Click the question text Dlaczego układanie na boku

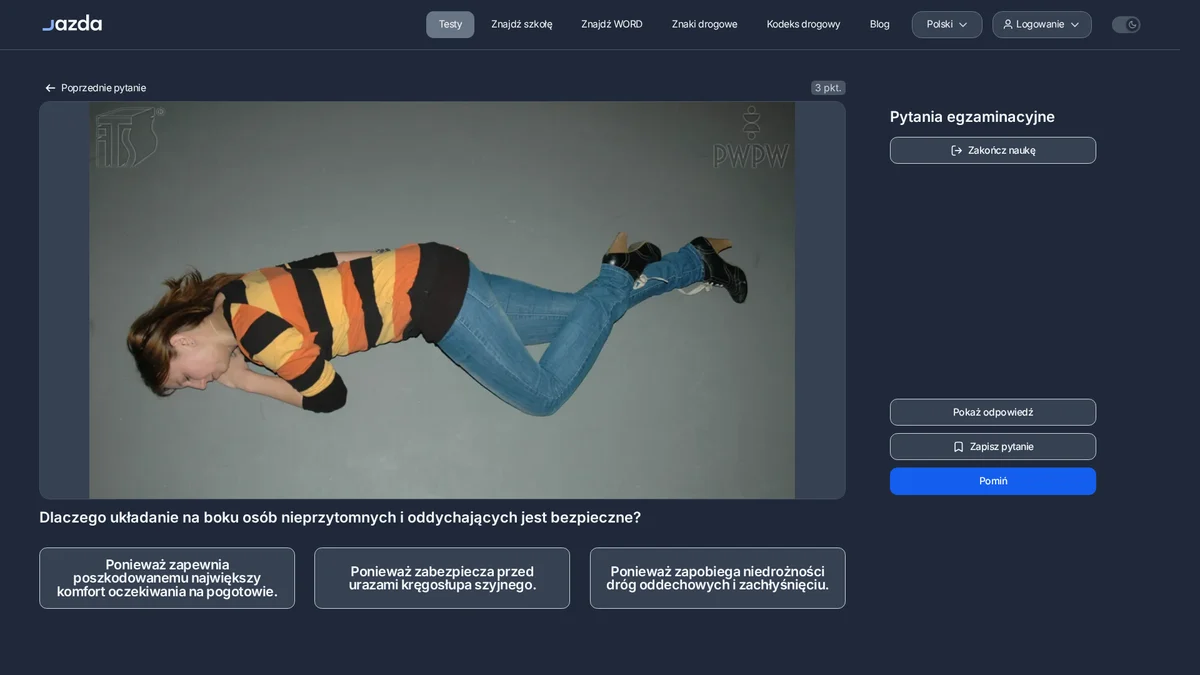[x=340, y=518]
